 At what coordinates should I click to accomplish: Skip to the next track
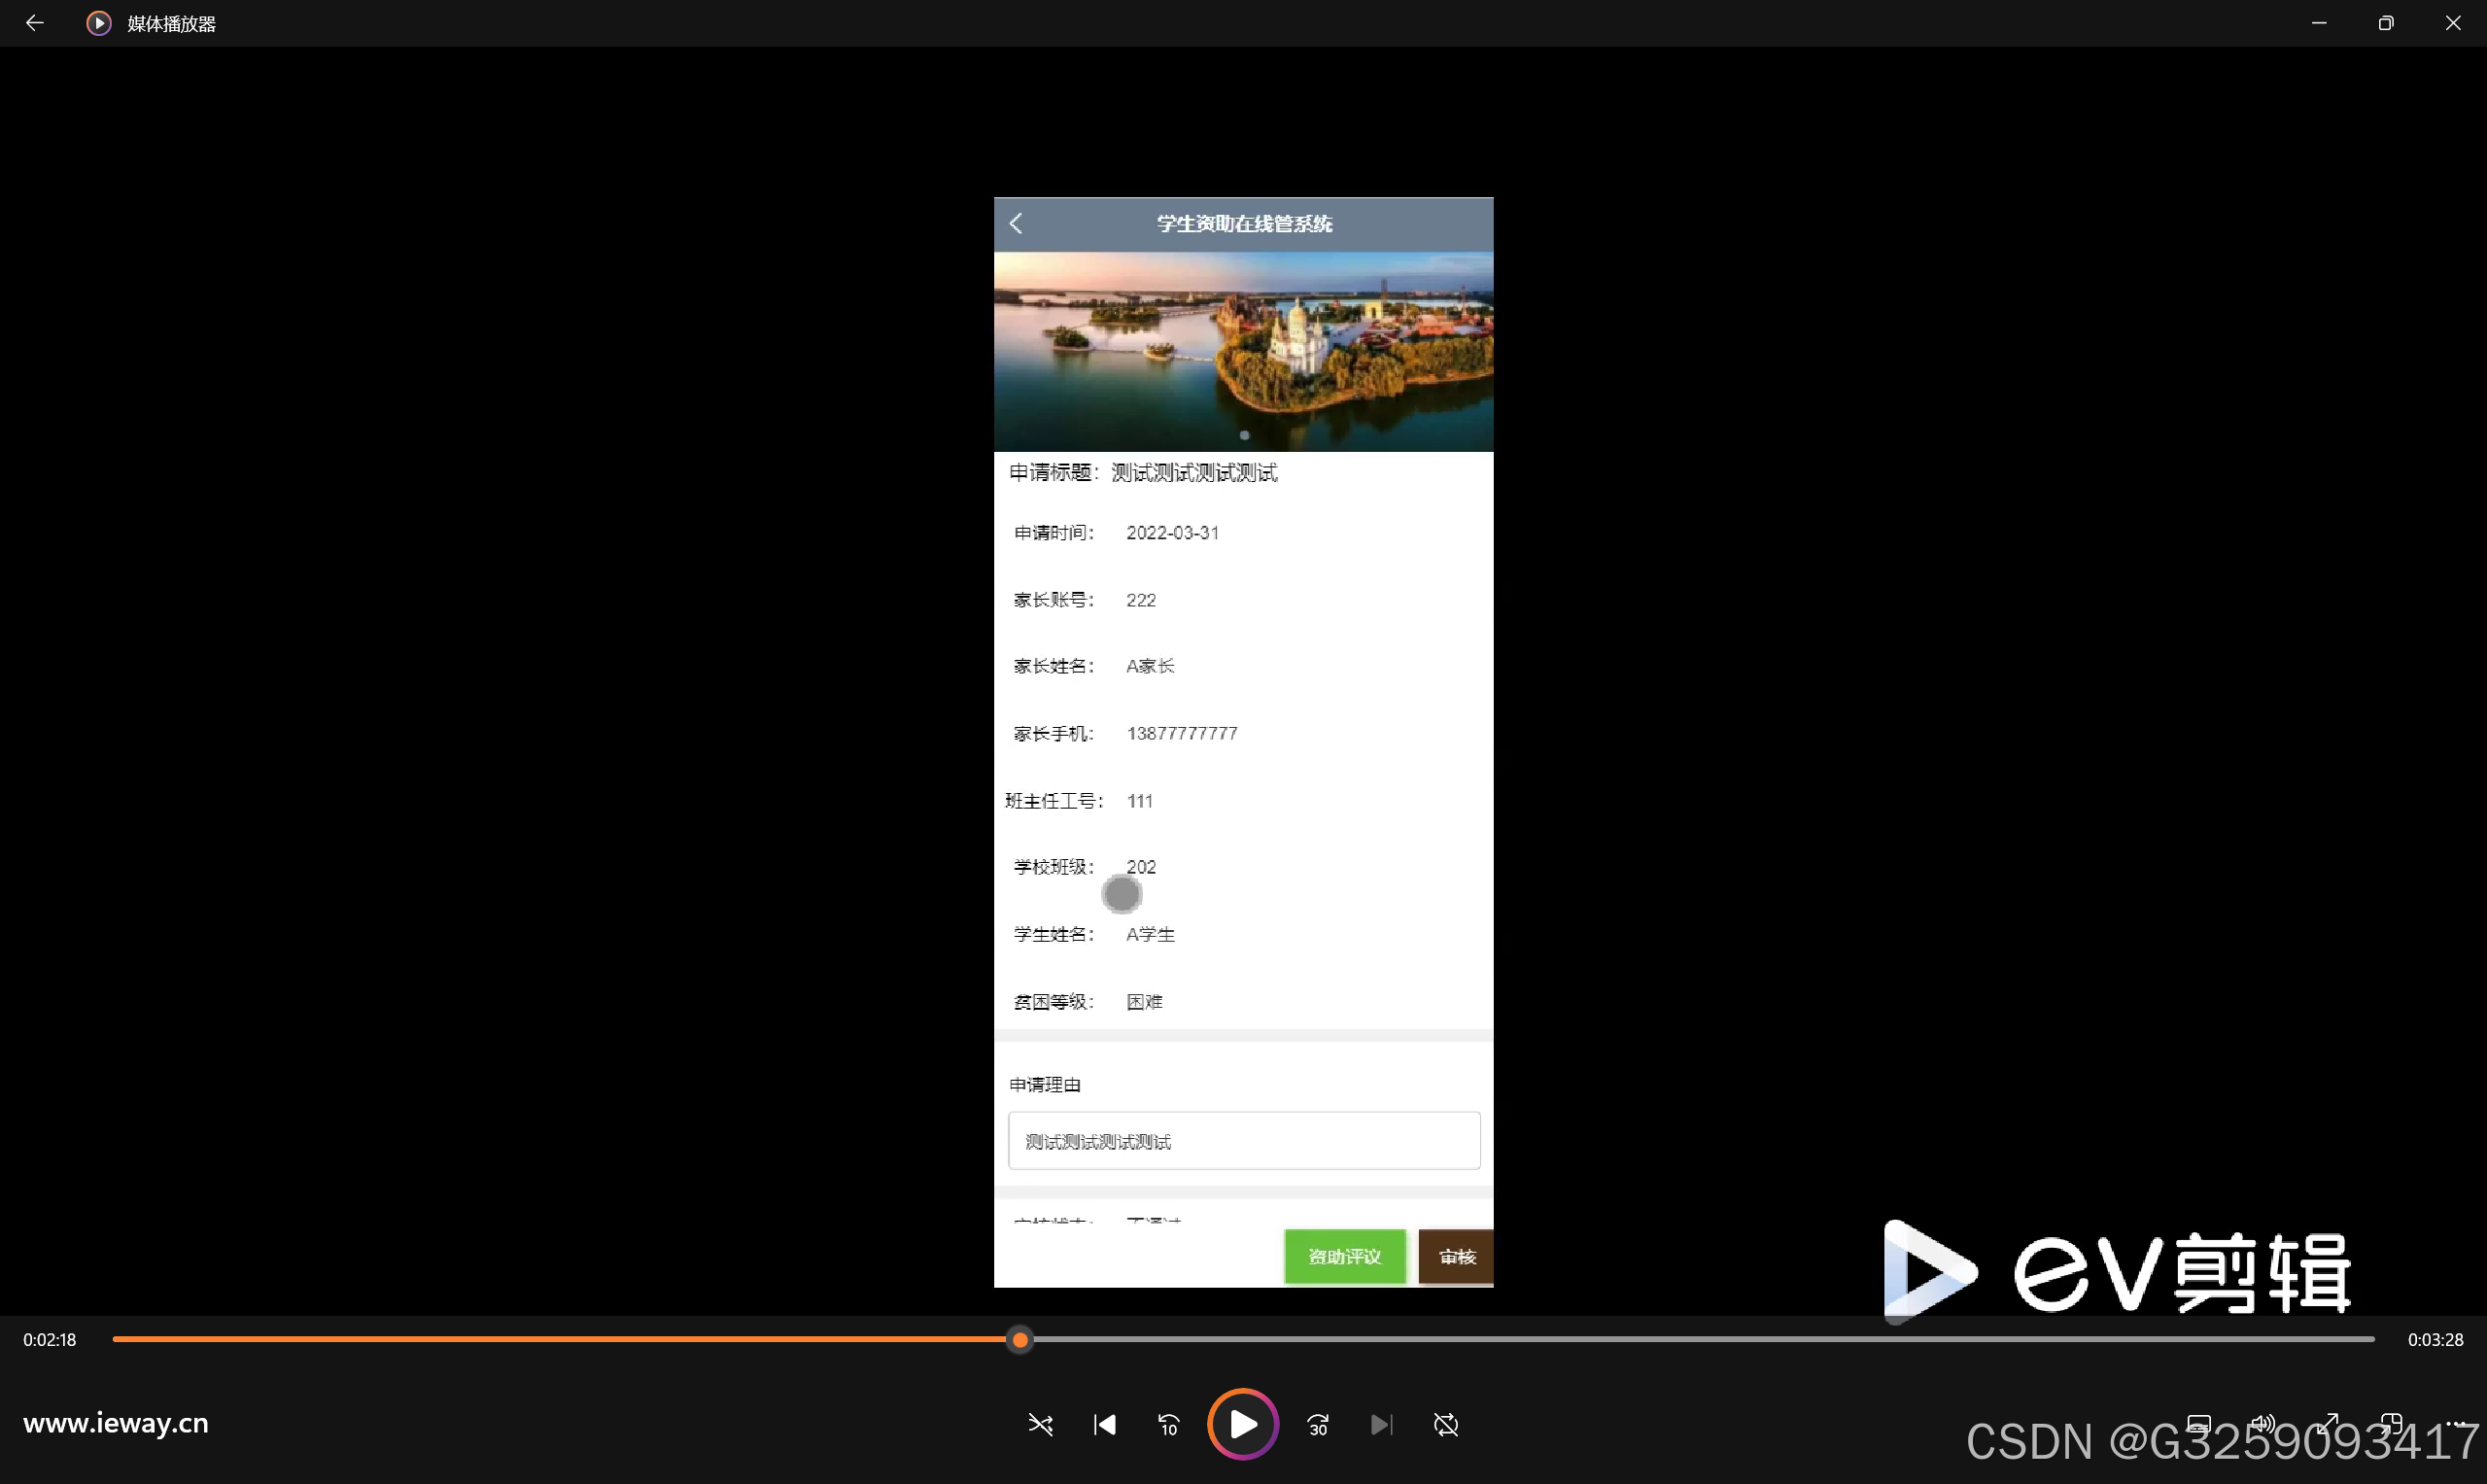click(x=1381, y=1424)
